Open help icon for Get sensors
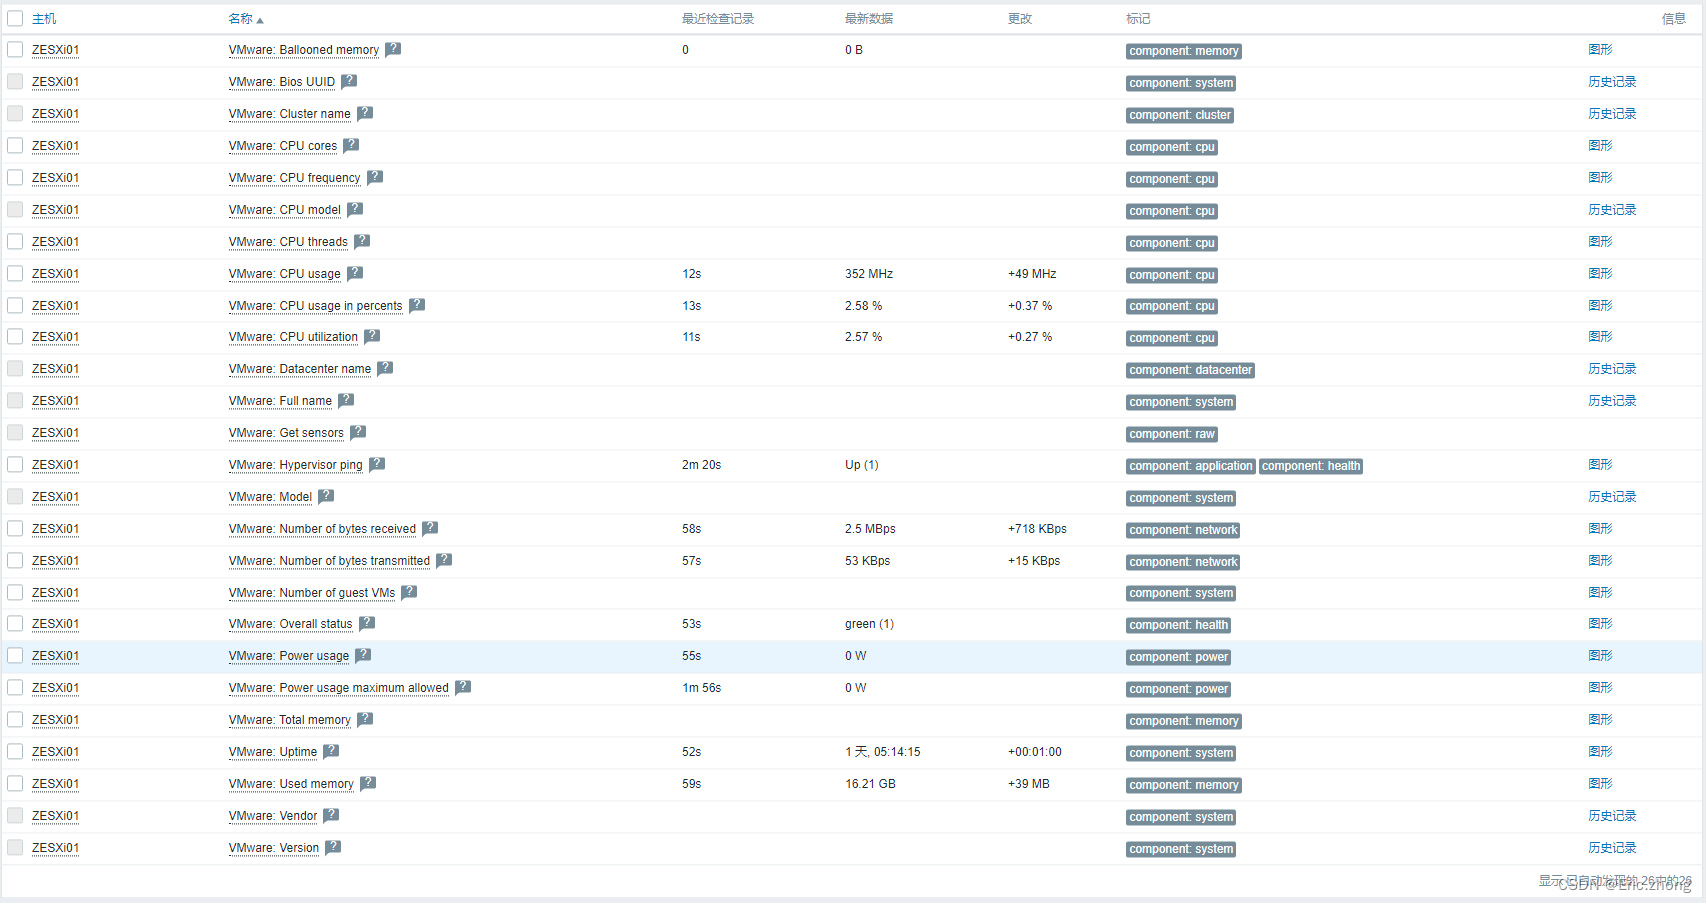Screen dimensions: 1706x903 (x=358, y=432)
